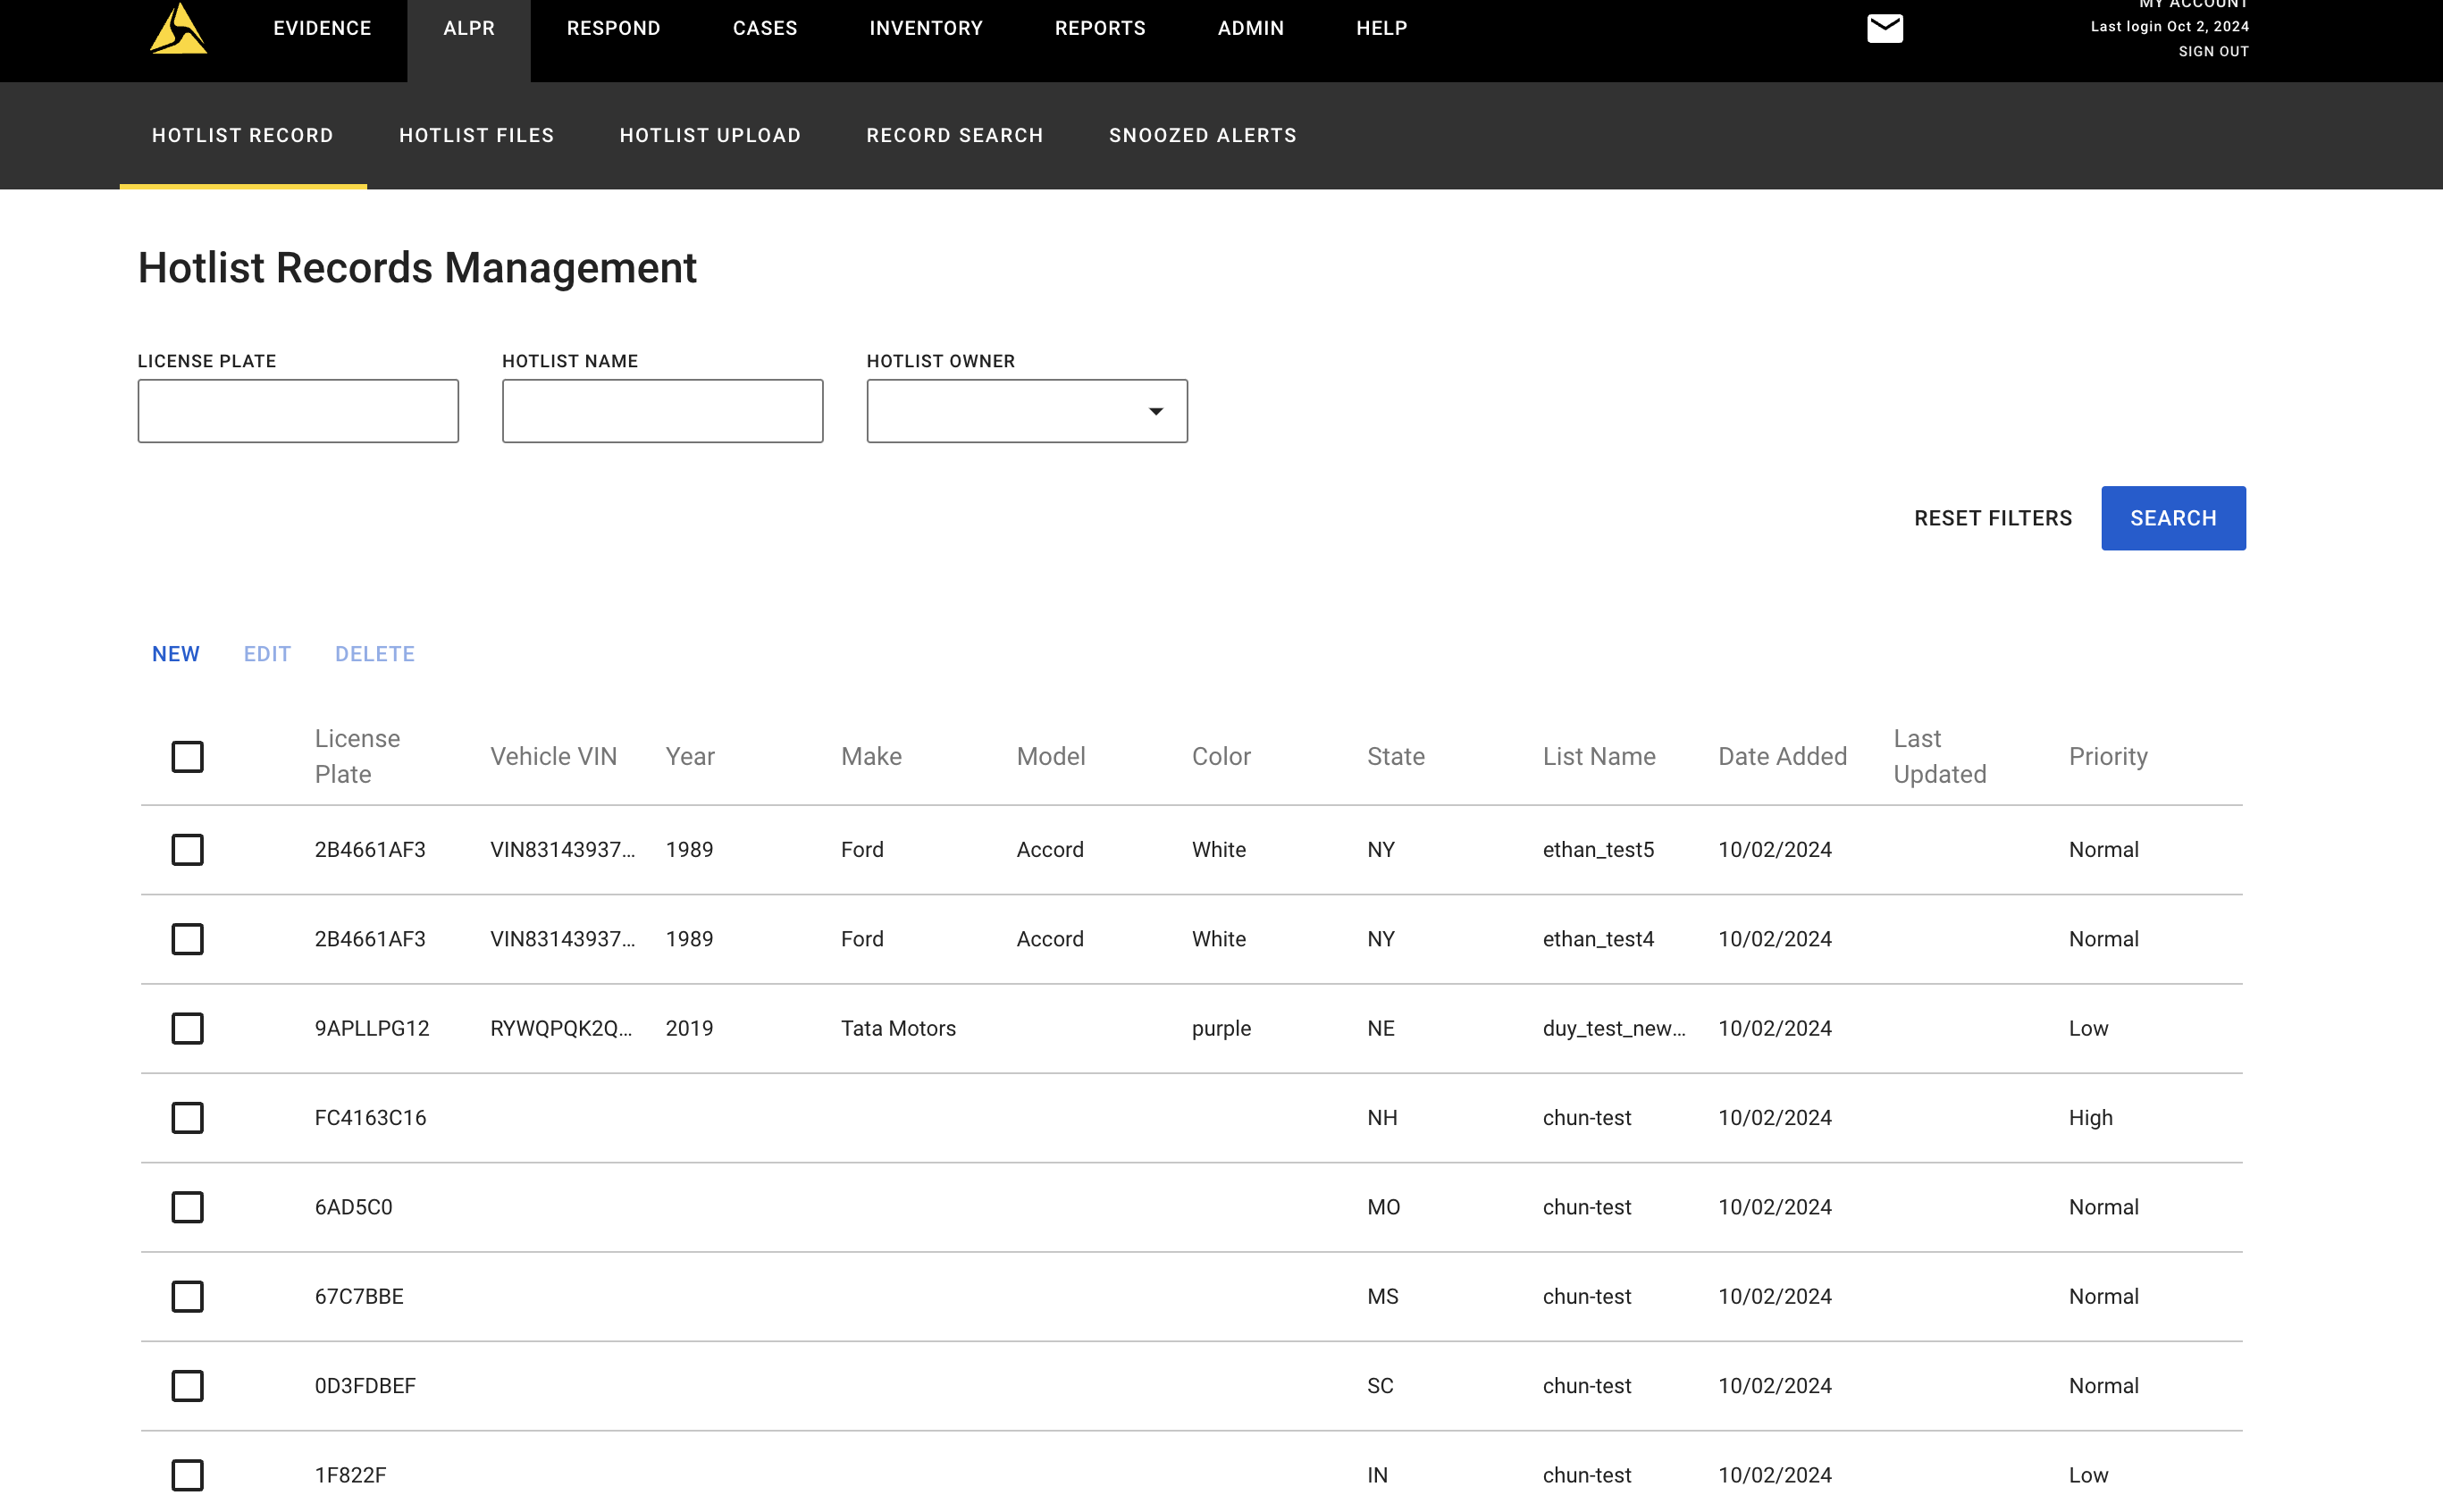
Task: Go to the Record Search tab
Action: tap(954, 136)
